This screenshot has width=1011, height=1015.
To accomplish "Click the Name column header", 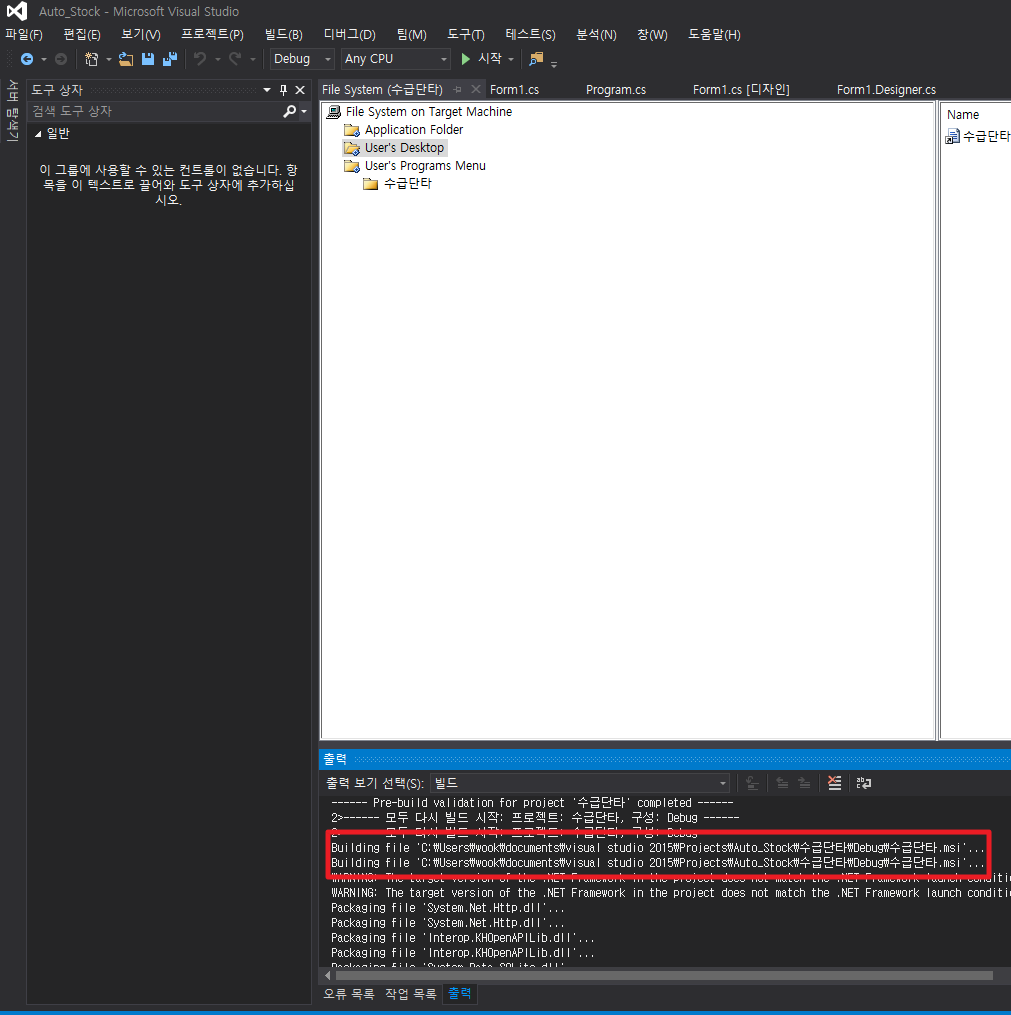I will pos(962,115).
